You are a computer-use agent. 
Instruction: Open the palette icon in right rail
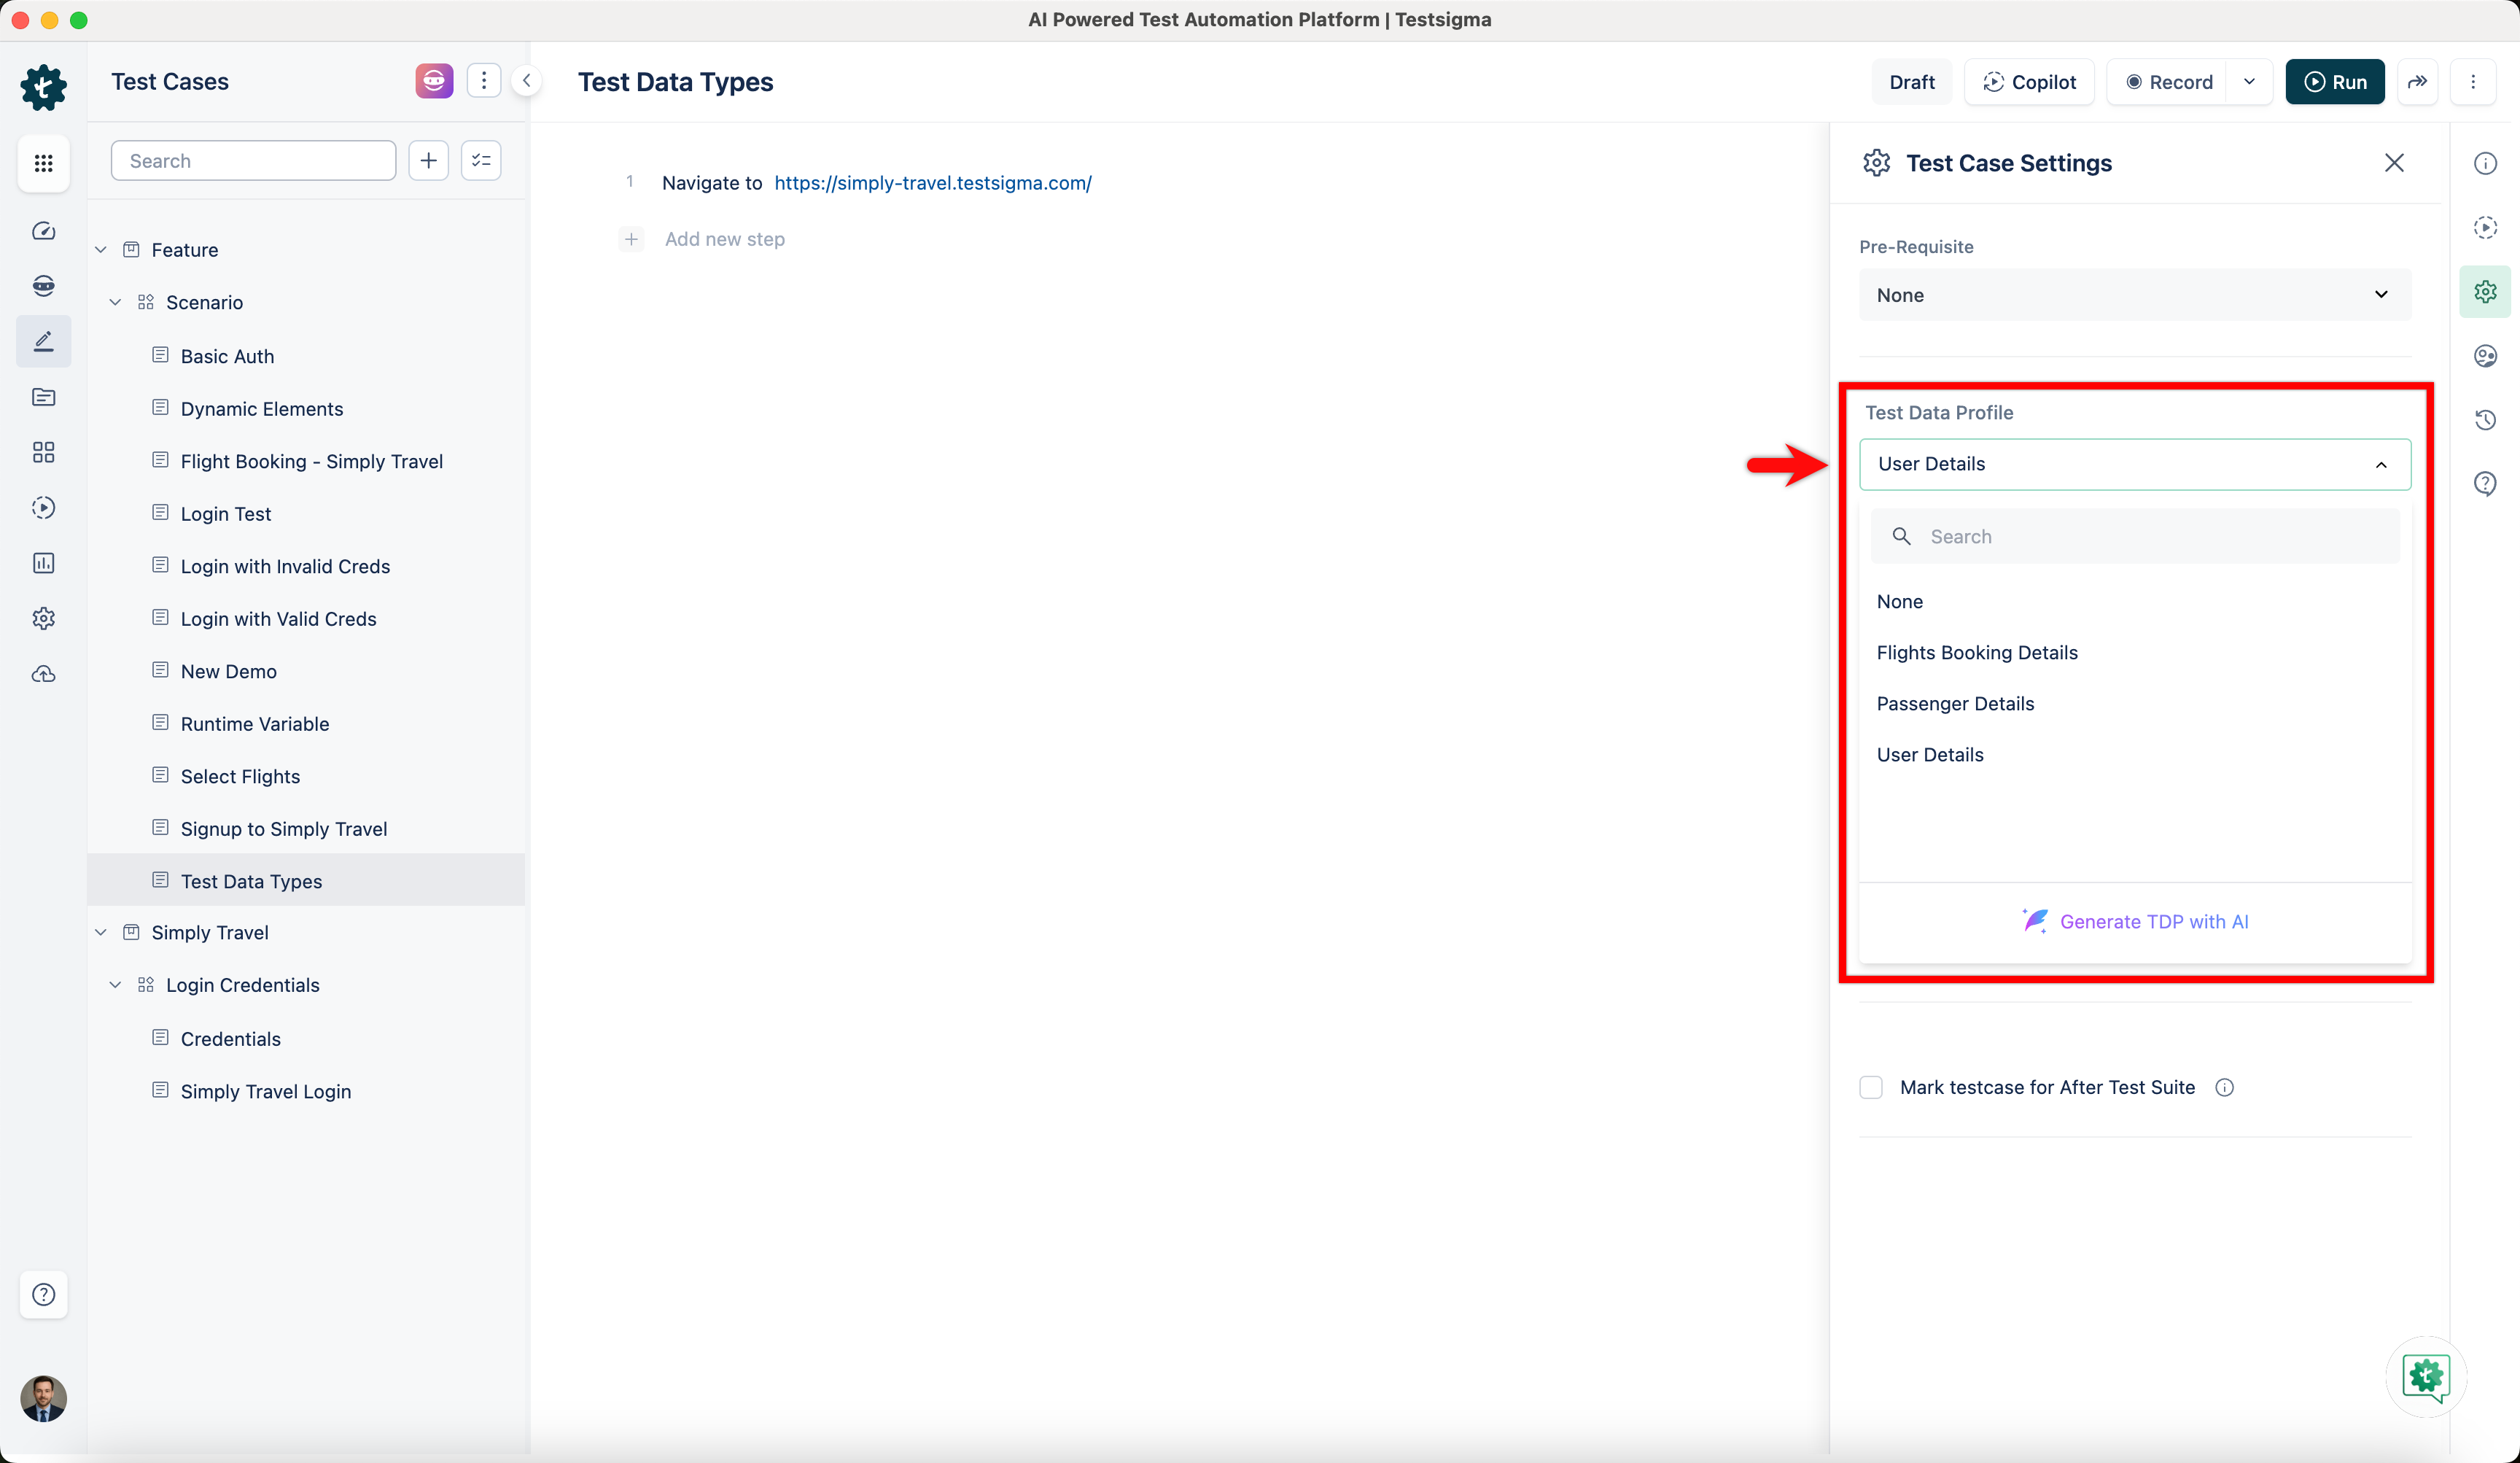(2485, 355)
